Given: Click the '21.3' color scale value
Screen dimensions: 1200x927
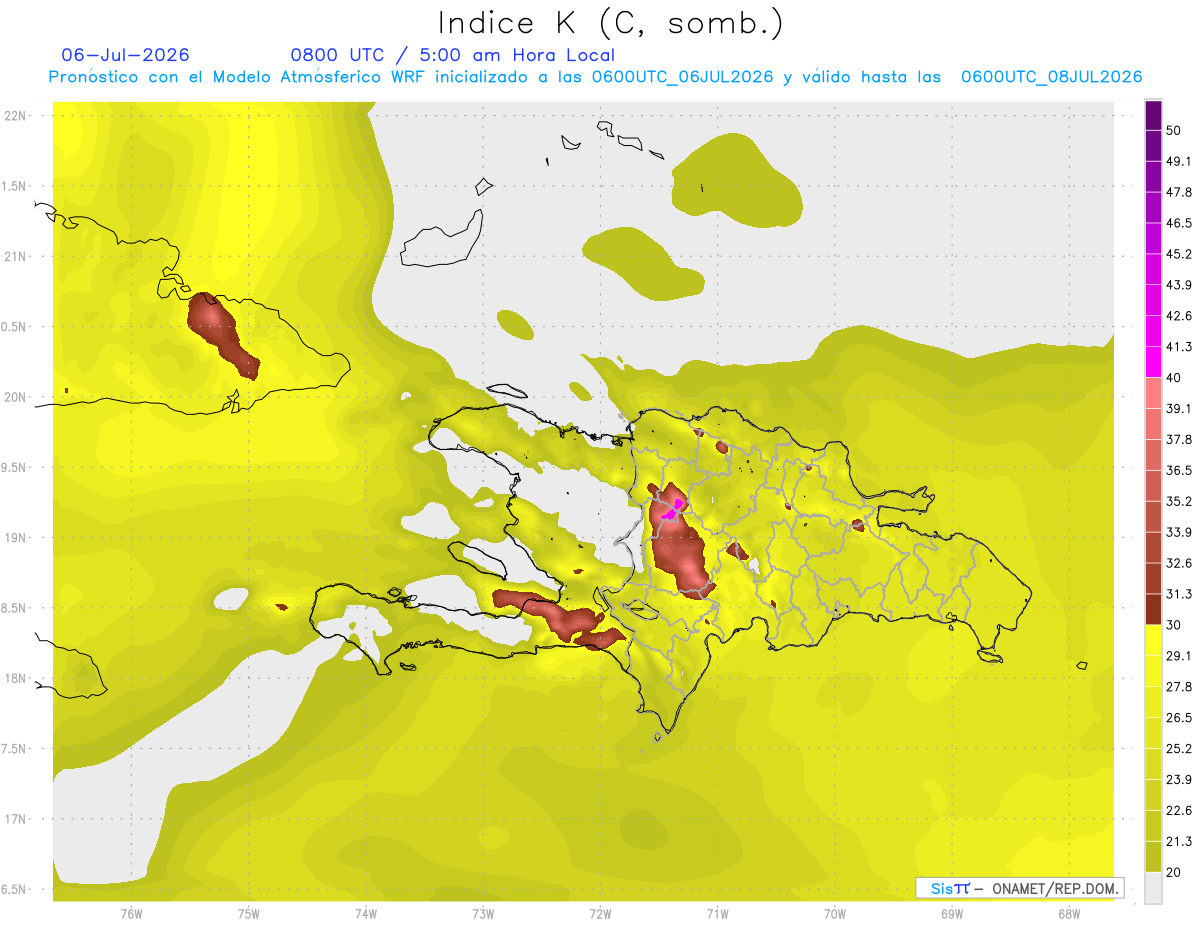Looking at the screenshot, I should 1179,842.
